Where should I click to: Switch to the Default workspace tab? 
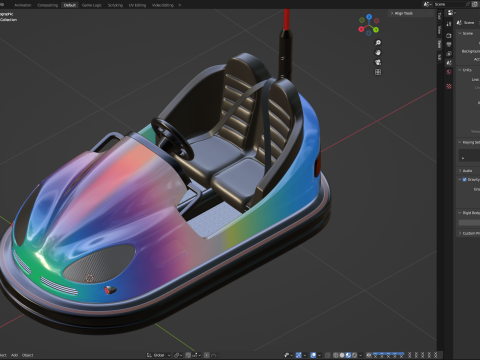70,5
